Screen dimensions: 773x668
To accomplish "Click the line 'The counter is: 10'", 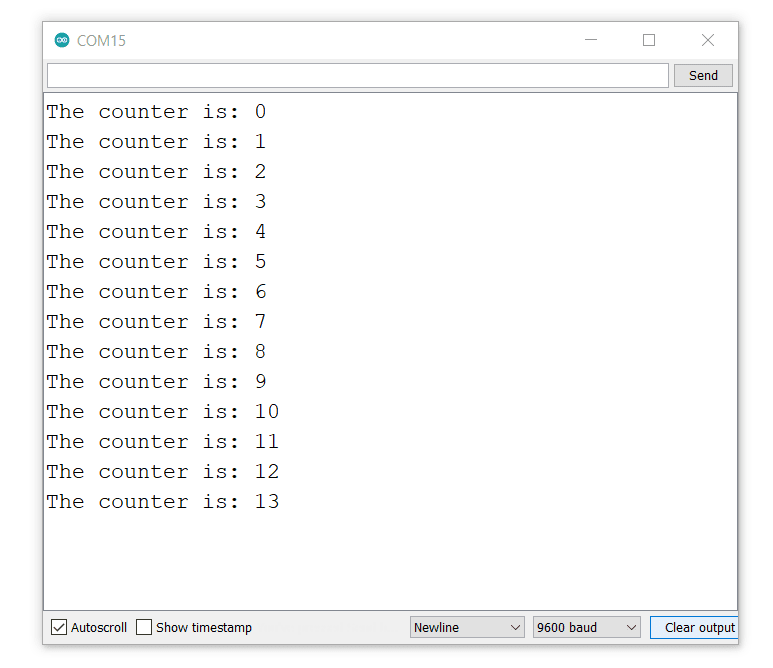I will (x=163, y=412).
